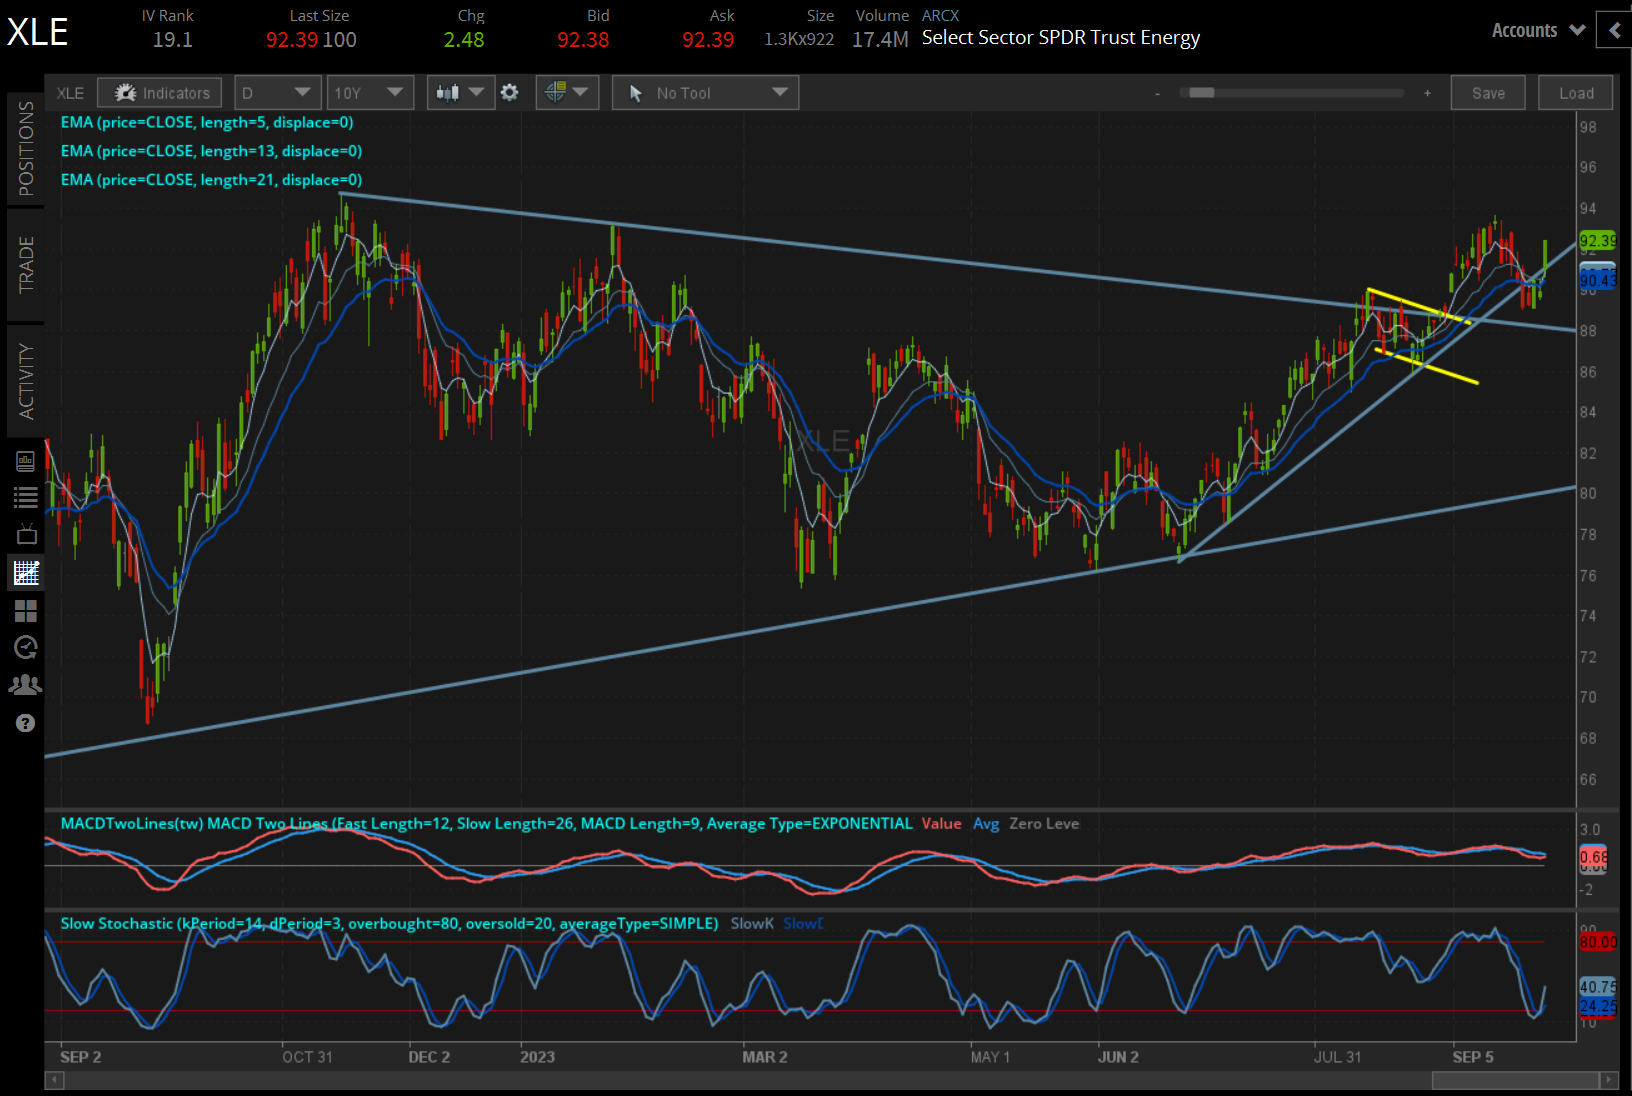The image size is (1632, 1096).
Task: Adjust the chart zoom slider
Action: (x=1200, y=92)
